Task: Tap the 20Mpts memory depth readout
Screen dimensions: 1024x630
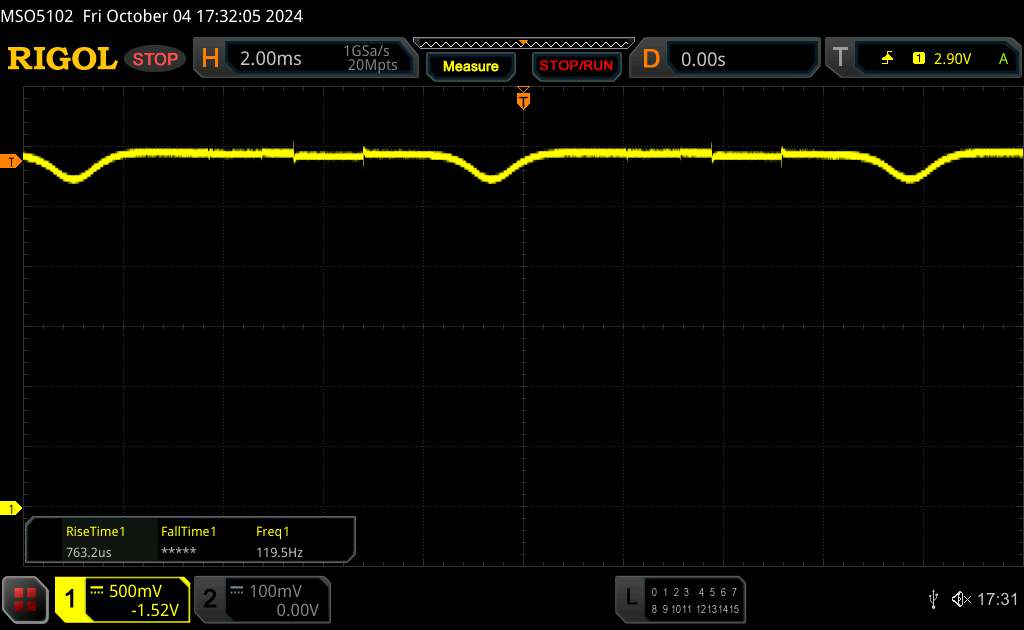Action: pyautogui.click(x=372, y=65)
